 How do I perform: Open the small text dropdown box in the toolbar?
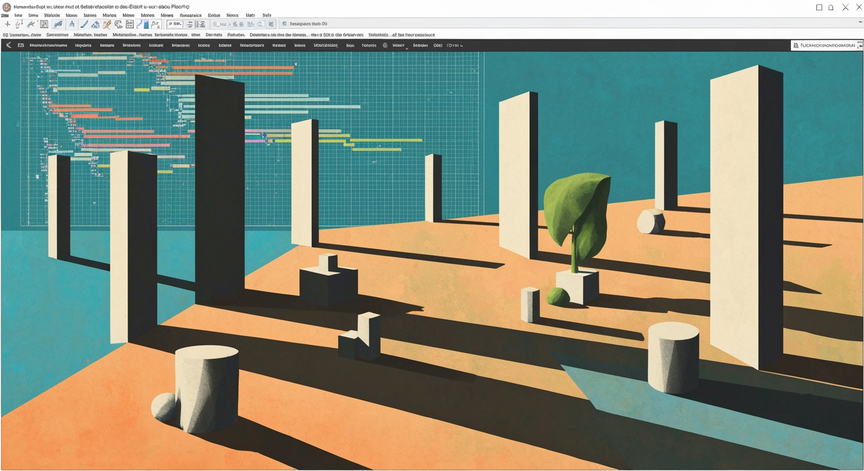175,24
